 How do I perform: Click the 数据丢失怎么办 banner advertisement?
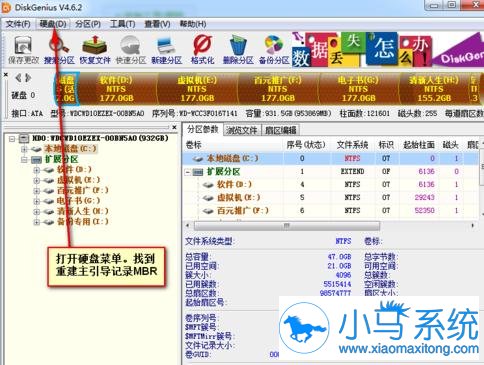click(x=387, y=49)
